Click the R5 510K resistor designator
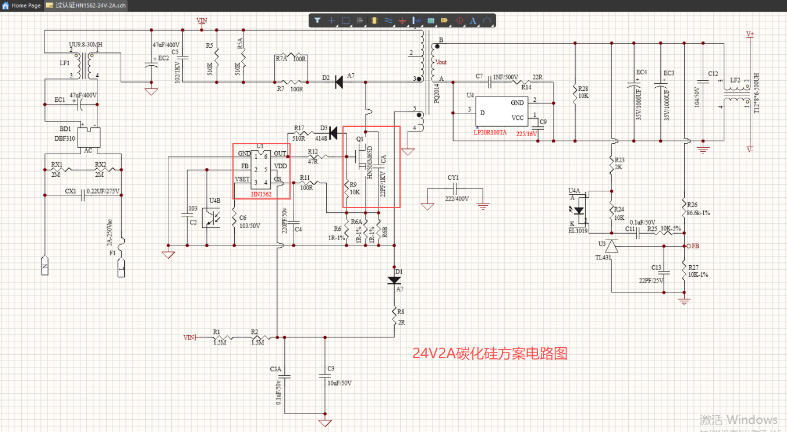 pyautogui.click(x=209, y=46)
